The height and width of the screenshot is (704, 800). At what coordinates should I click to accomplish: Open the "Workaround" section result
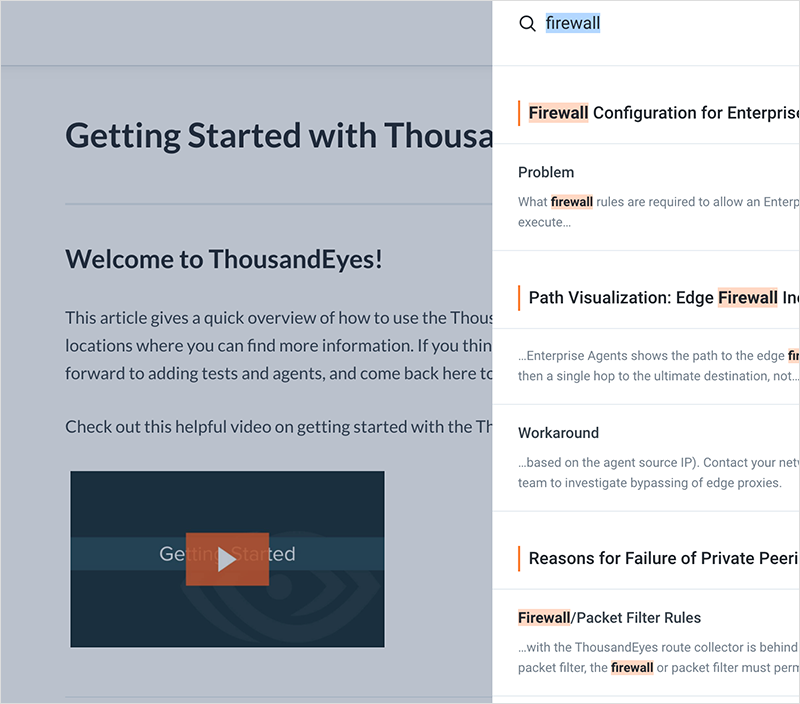pyautogui.click(x=558, y=433)
